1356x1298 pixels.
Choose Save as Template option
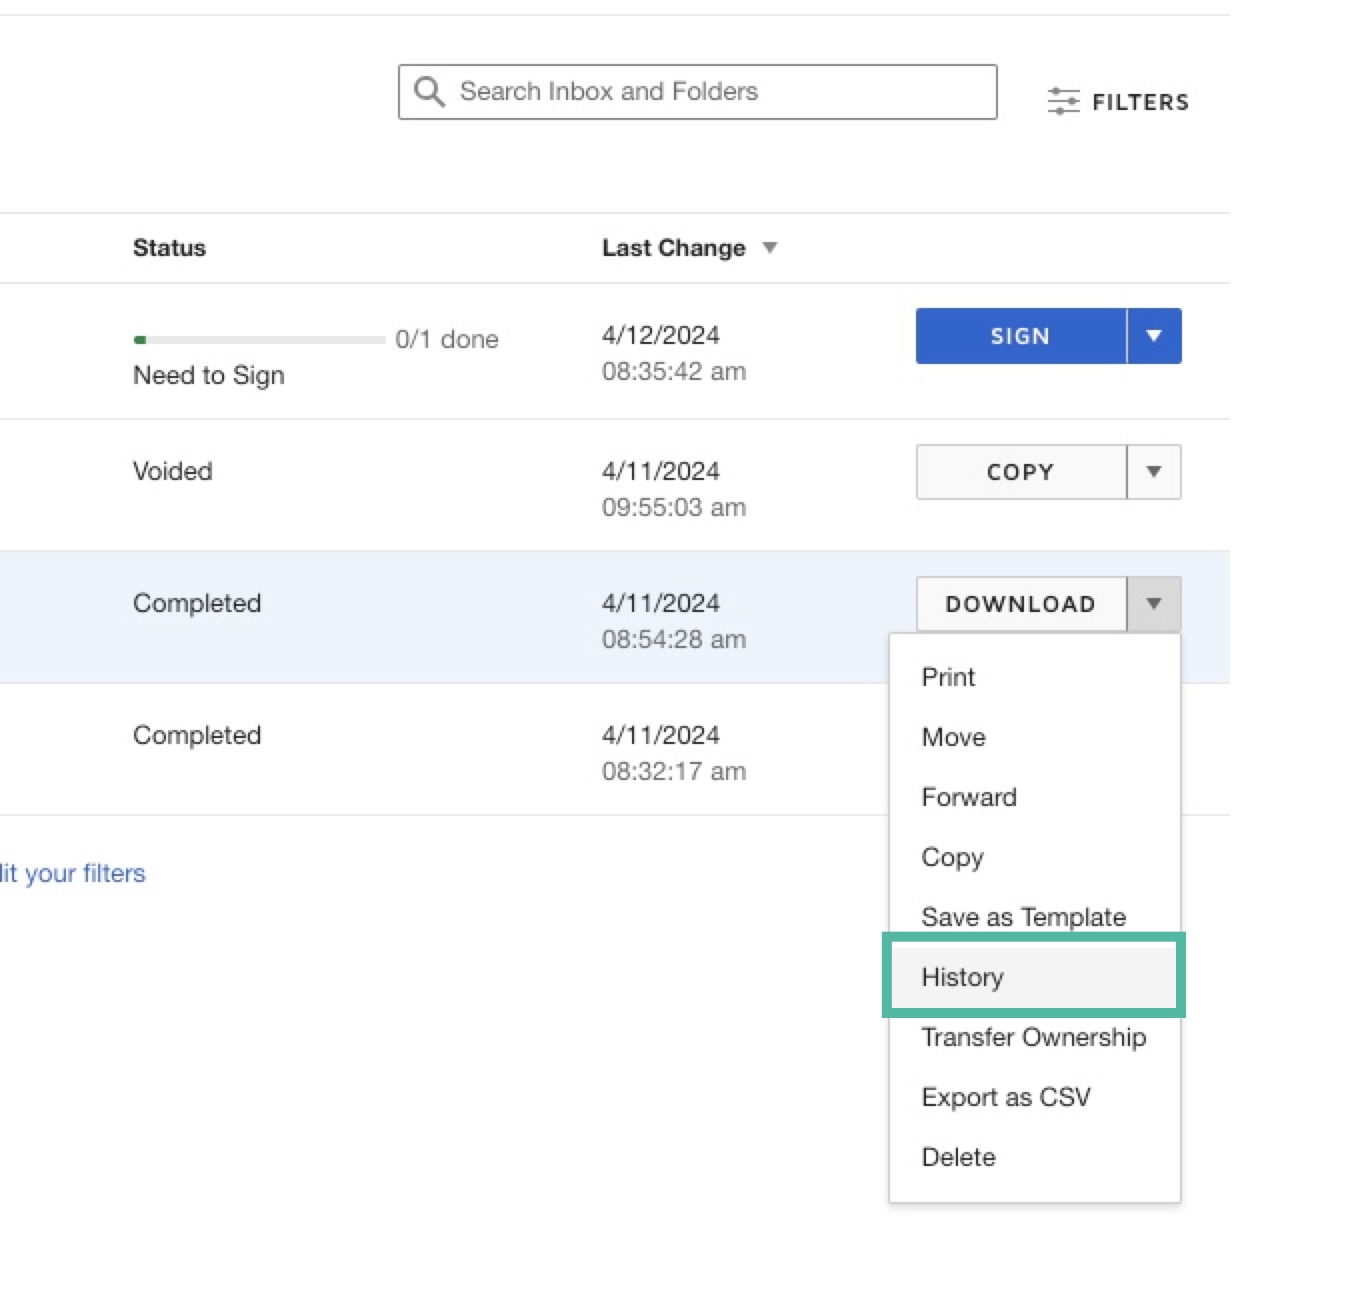tap(1023, 917)
